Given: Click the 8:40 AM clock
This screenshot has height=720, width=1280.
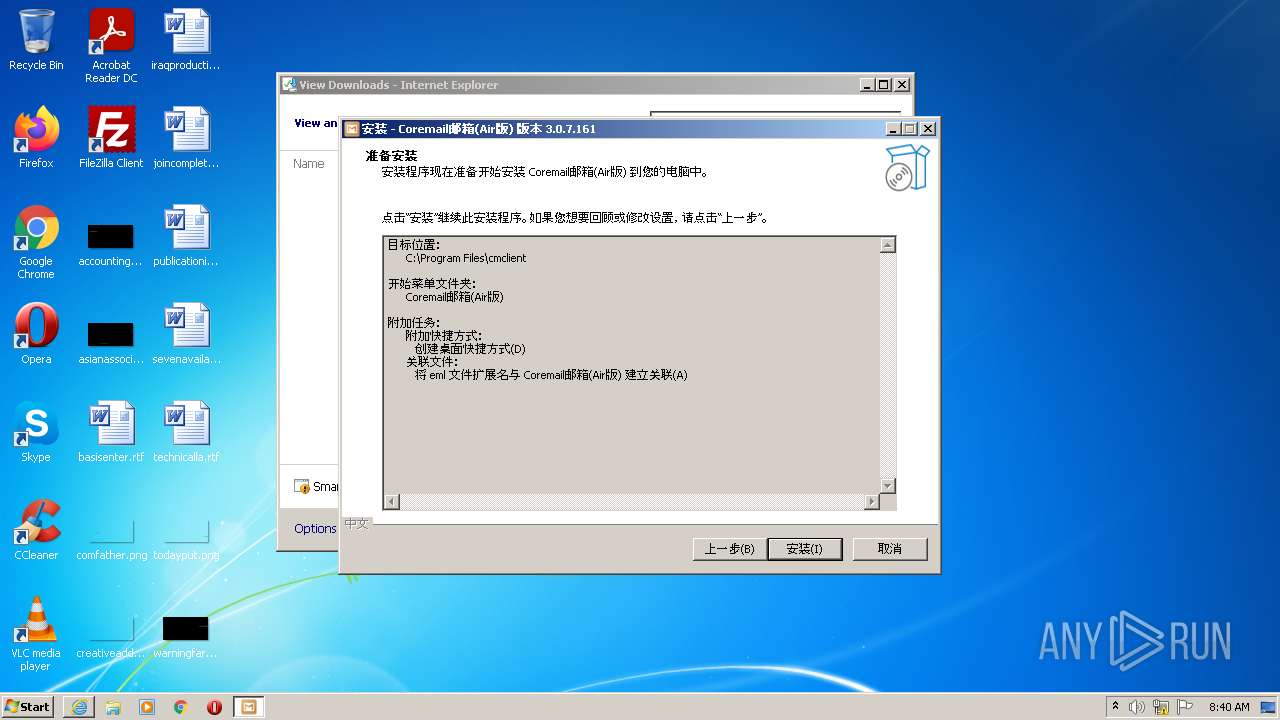Looking at the screenshot, I should point(1229,707).
